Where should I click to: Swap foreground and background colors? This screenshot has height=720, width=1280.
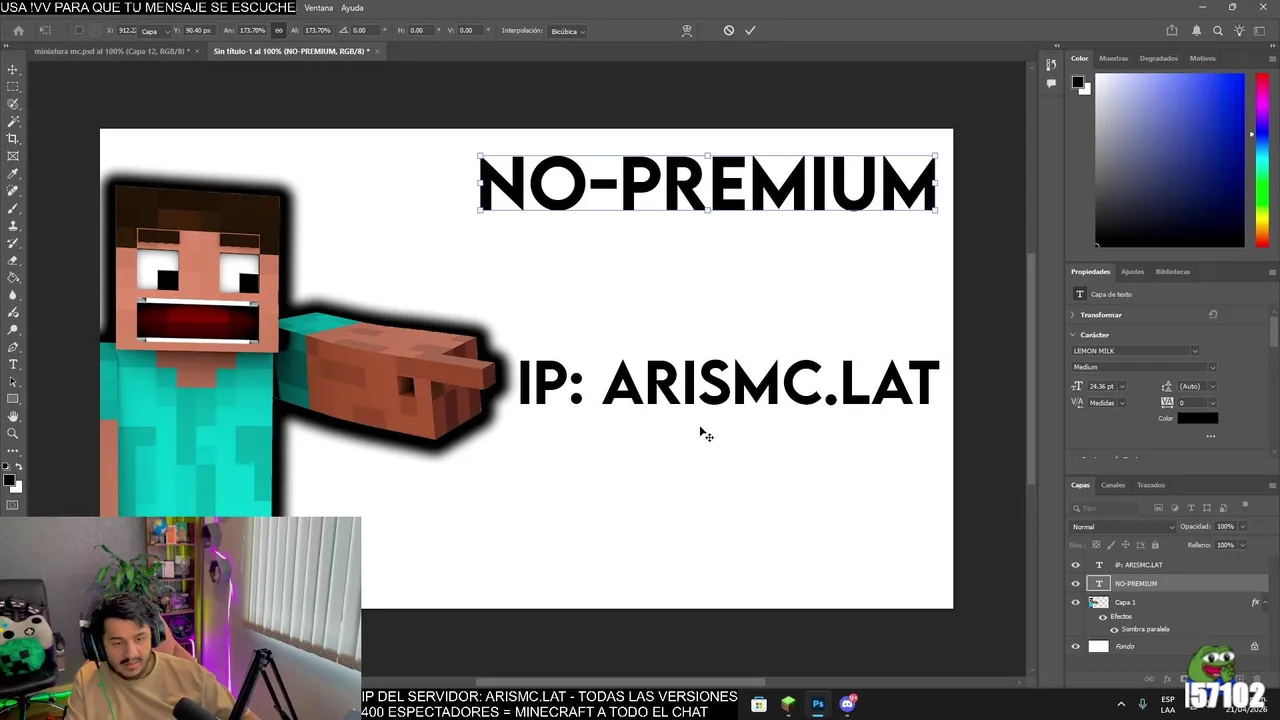click(x=18, y=467)
